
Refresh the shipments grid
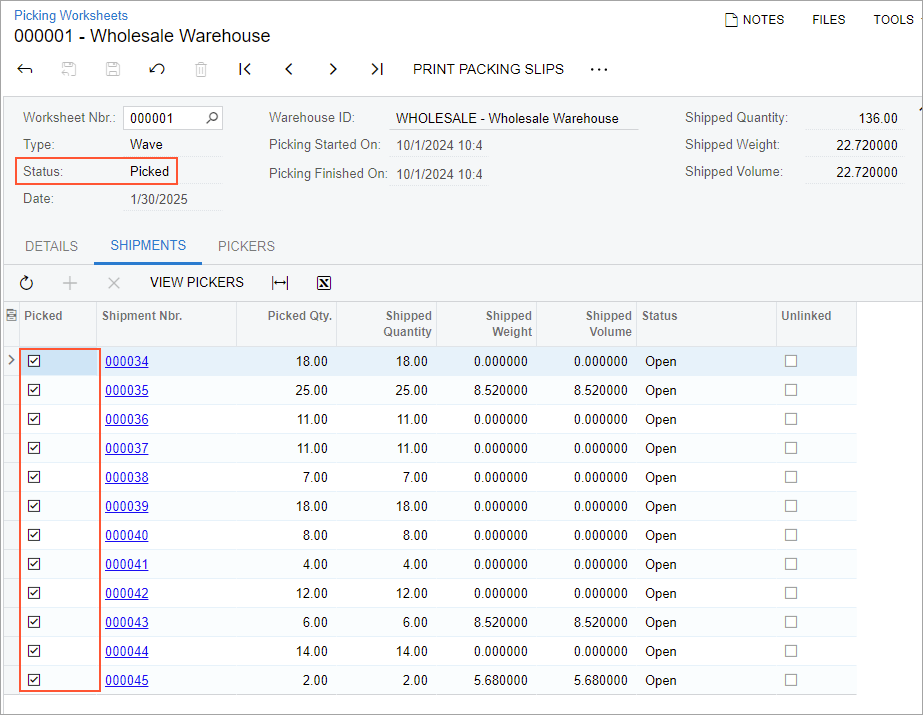(x=26, y=283)
